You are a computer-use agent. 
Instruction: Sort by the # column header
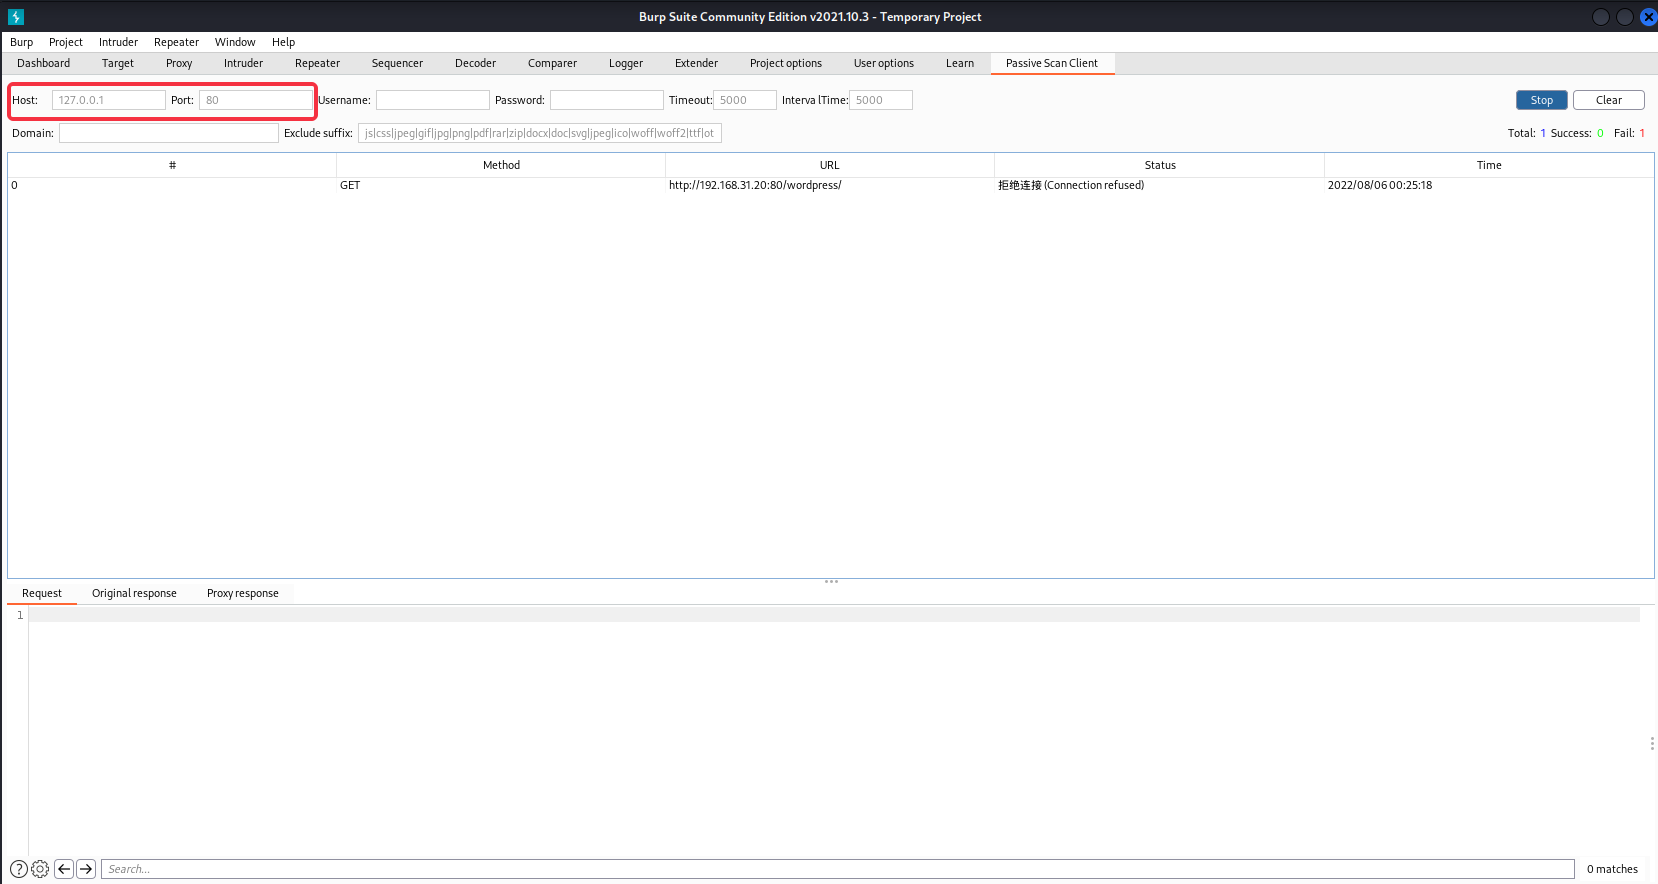(172, 165)
